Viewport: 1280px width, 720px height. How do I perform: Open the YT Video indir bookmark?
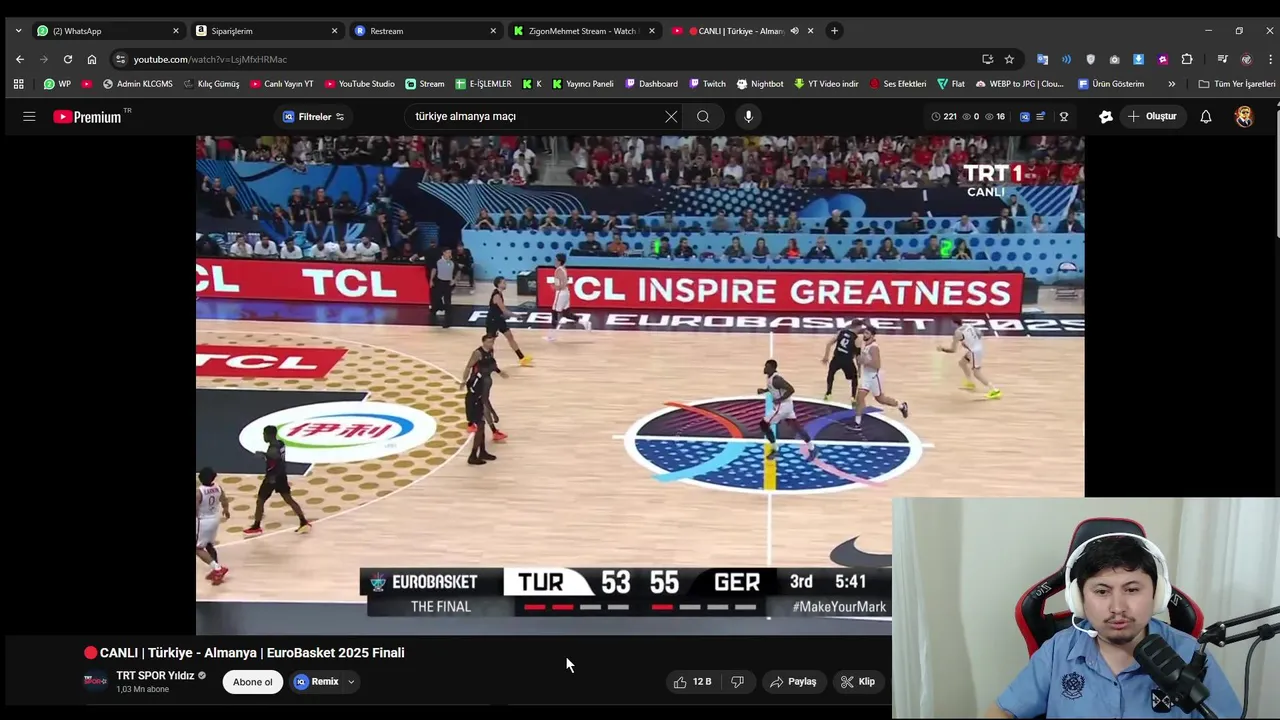826,84
